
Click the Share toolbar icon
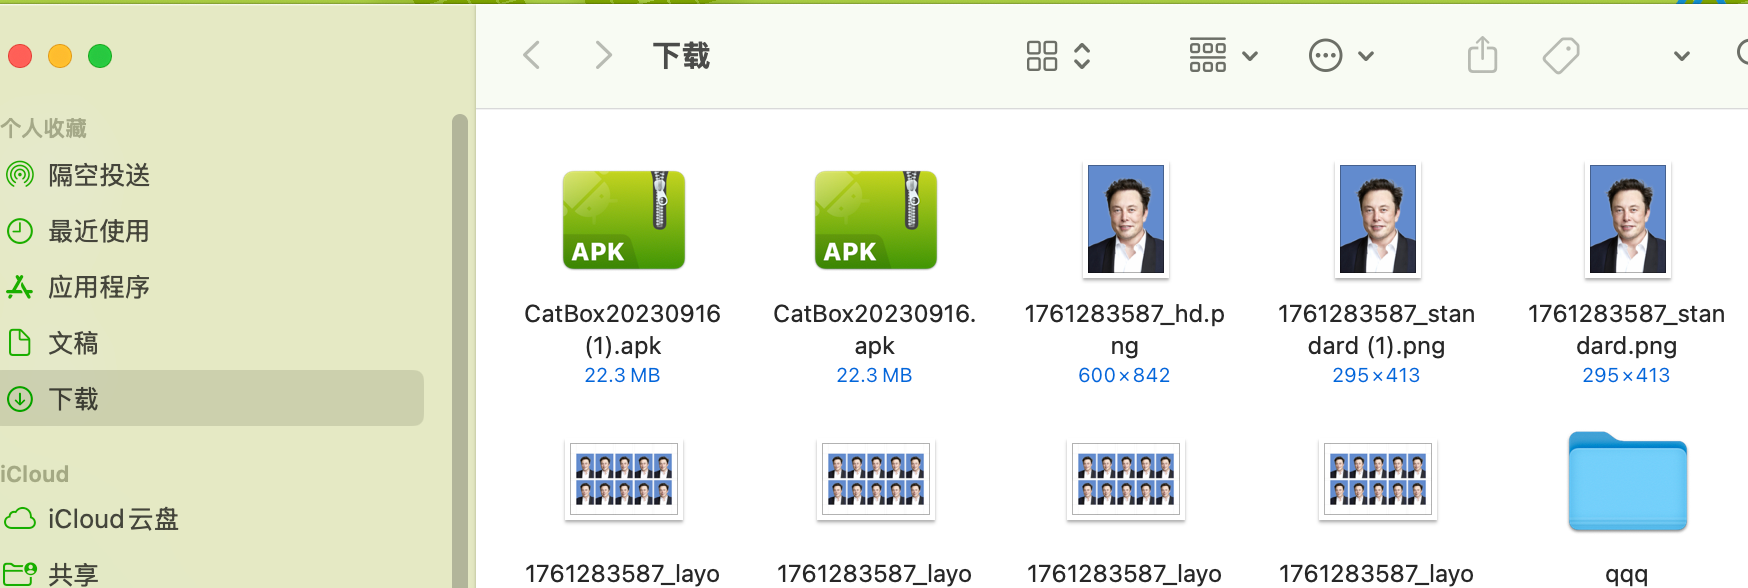1482,56
